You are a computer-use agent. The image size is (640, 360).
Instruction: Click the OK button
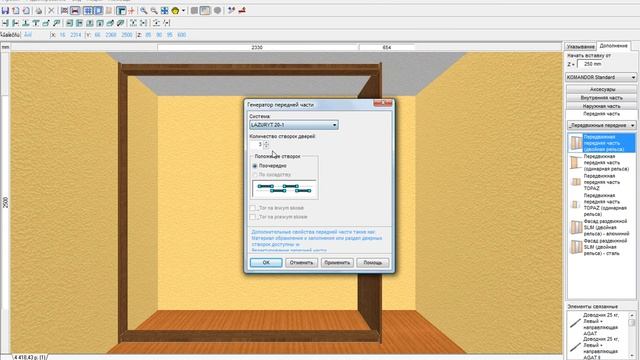click(266, 263)
